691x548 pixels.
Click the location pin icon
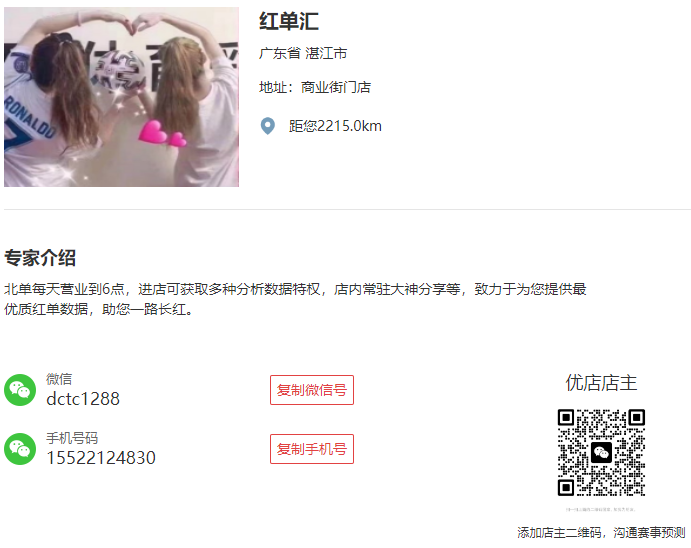point(267,126)
